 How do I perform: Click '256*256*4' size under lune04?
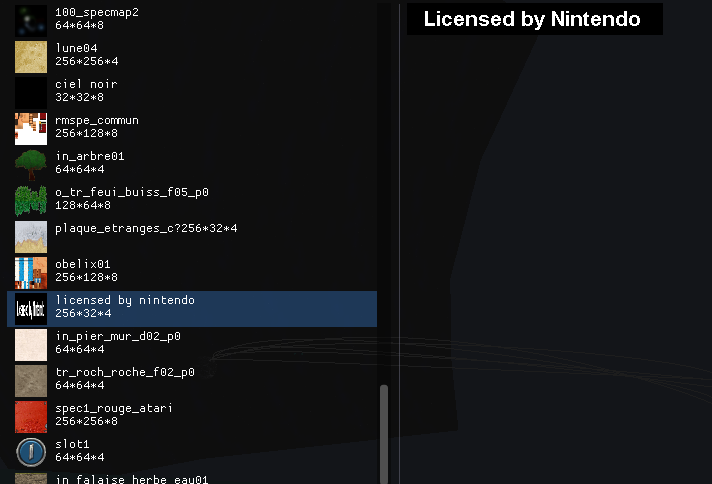click(x=87, y=61)
